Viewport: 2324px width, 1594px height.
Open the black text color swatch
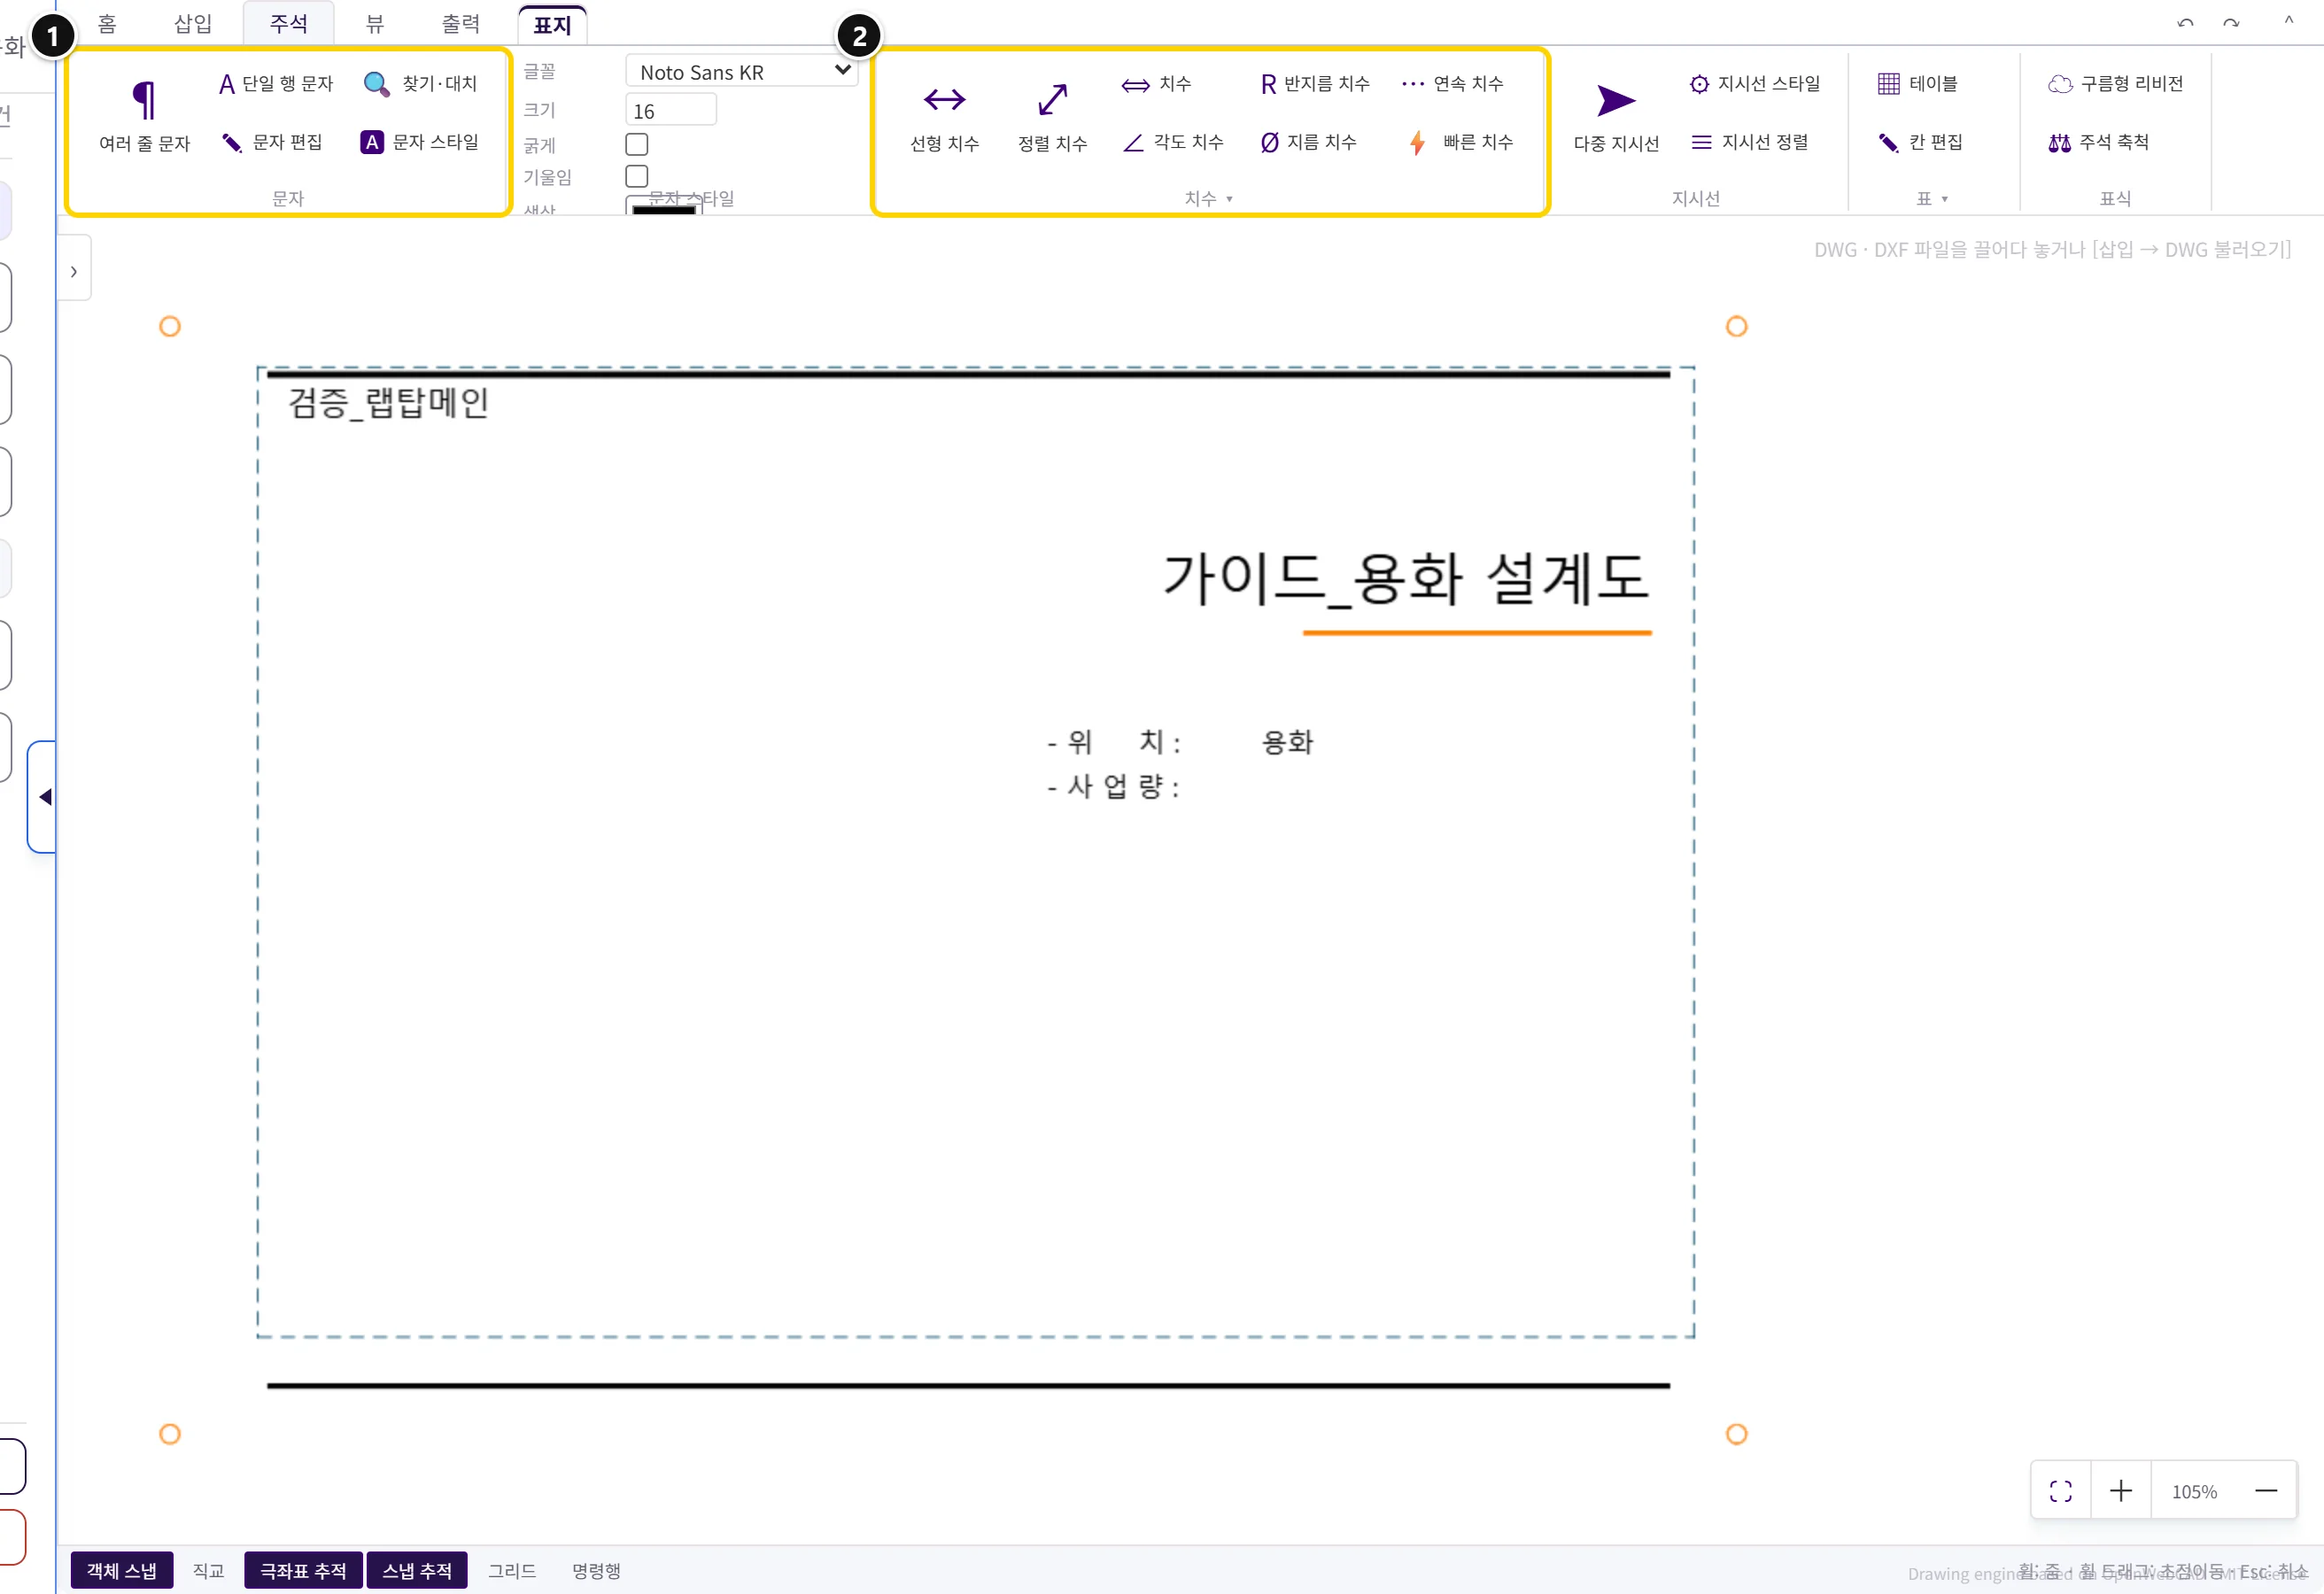(664, 207)
